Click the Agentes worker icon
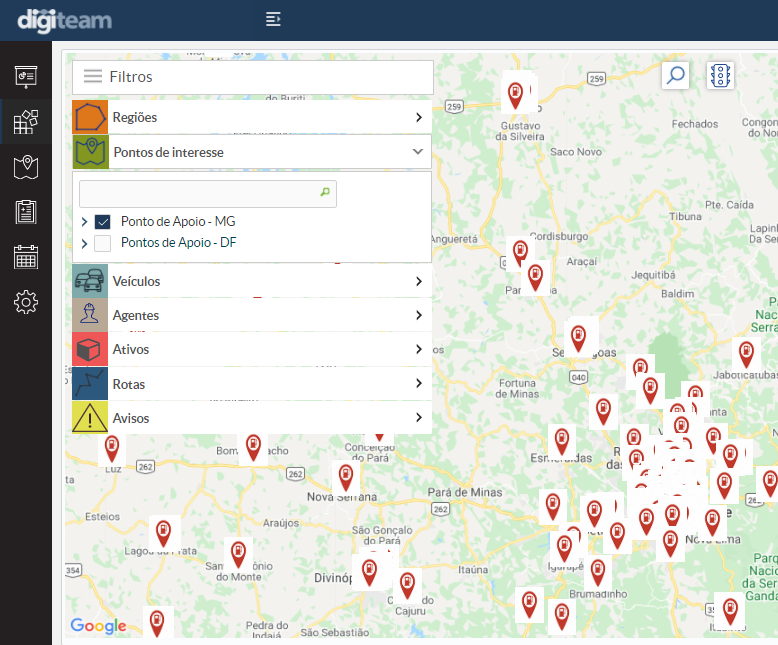 coord(90,315)
